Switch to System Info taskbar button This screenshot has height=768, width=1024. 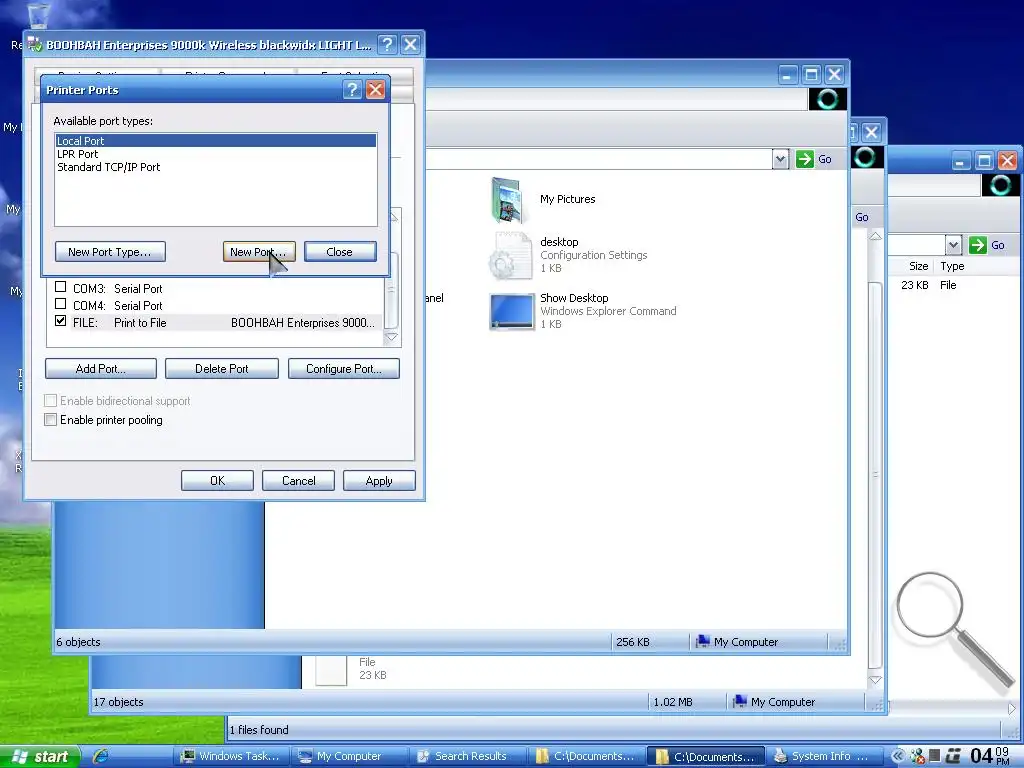click(824, 756)
